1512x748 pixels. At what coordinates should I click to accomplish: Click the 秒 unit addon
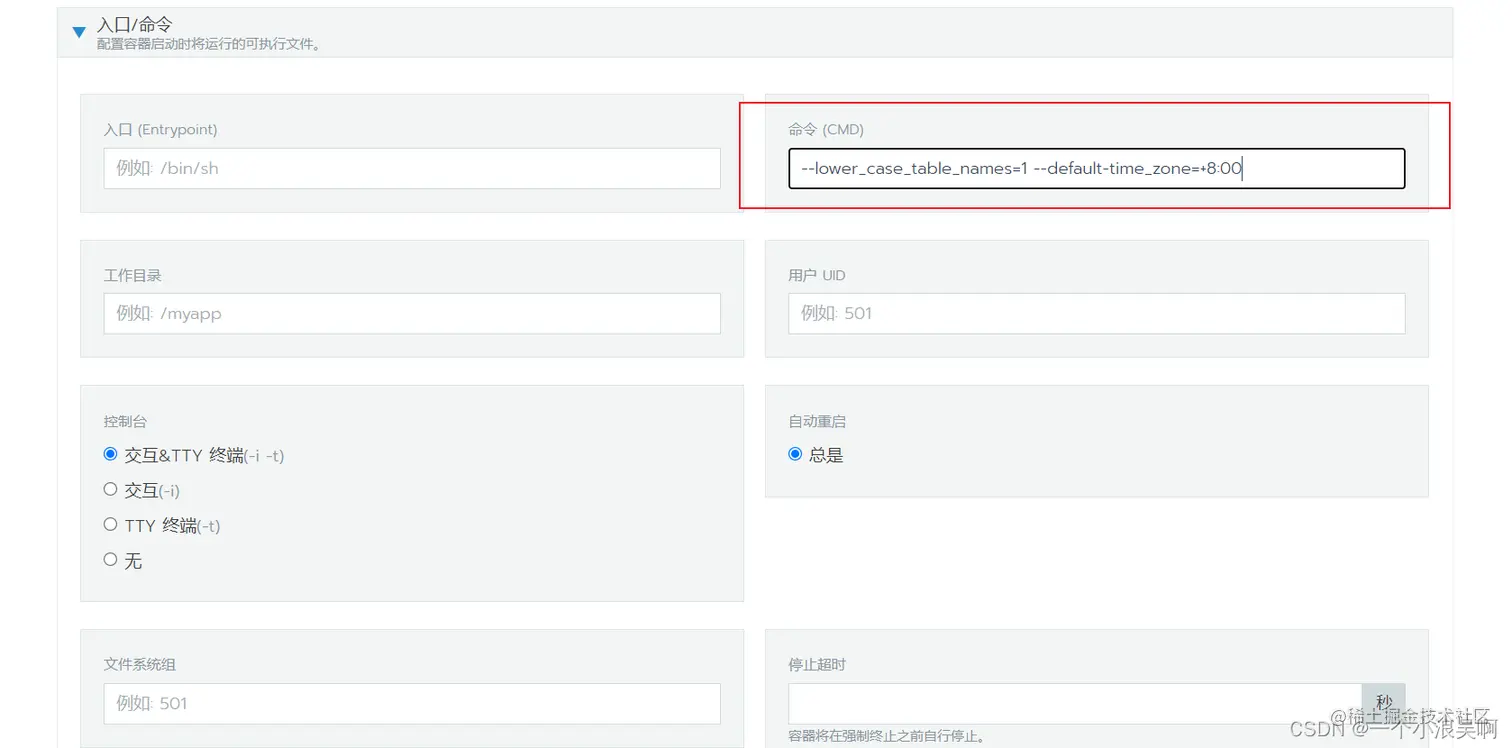pyautogui.click(x=1384, y=703)
